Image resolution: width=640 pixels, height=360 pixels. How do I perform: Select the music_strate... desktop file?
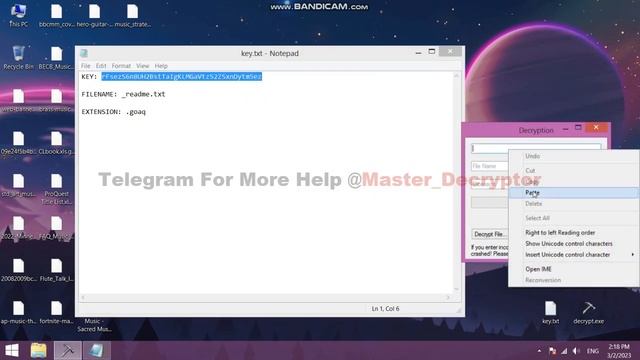(133, 16)
